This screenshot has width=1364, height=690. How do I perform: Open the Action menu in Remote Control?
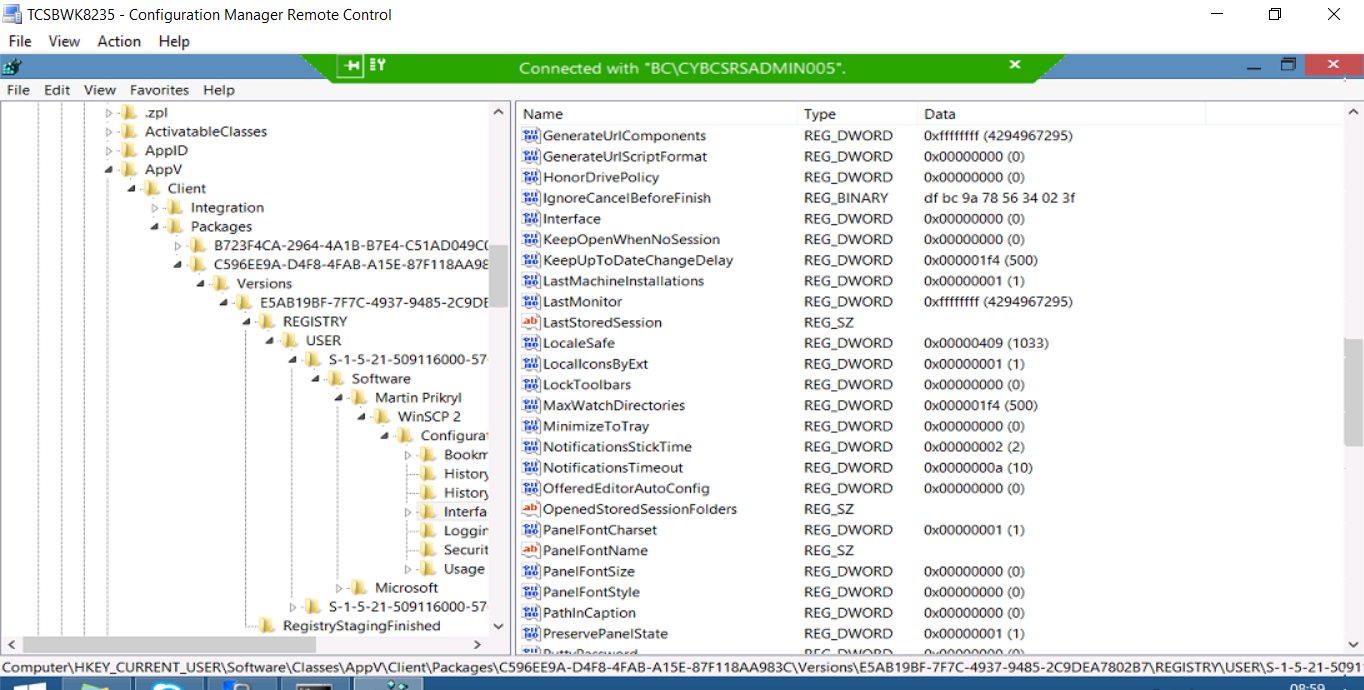[x=119, y=41]
